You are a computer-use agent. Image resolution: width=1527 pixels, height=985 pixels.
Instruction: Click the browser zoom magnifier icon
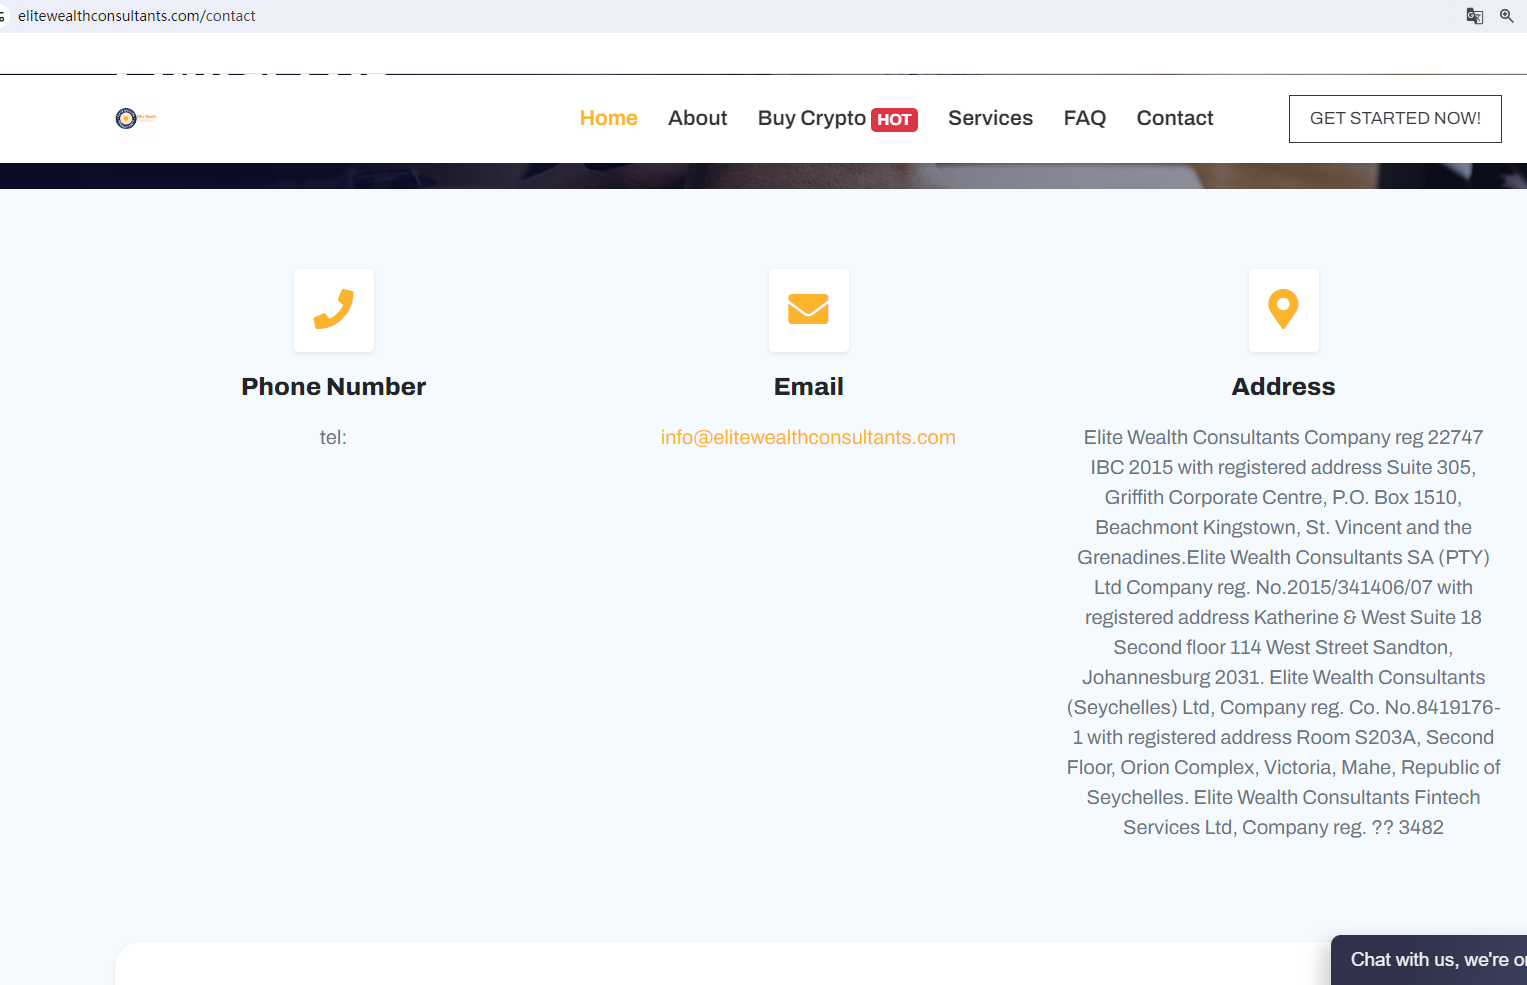[1506, 16]
